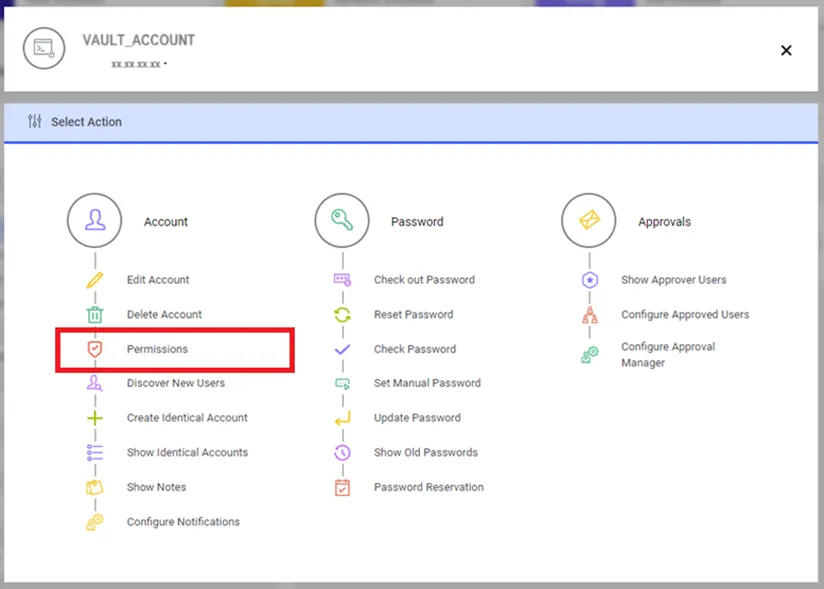Click the Show Notes sticky-note icon

[x=95, y=488]
